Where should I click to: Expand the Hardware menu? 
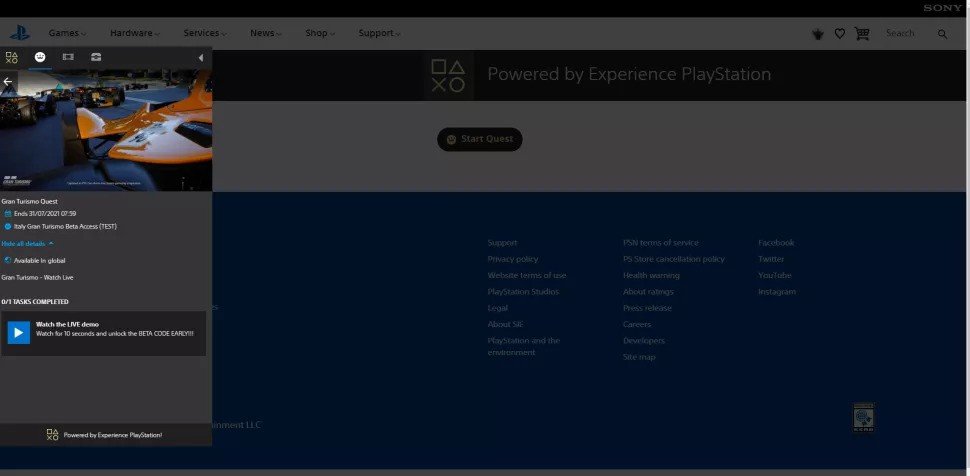point(135,33)
